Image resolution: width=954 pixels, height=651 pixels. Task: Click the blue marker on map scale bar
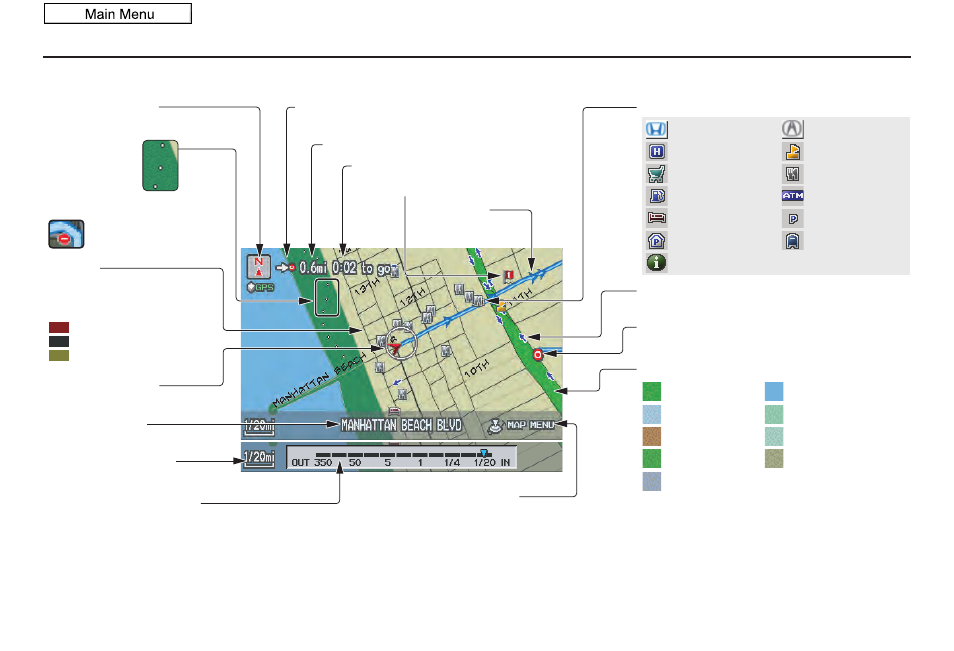coord(484,453)
